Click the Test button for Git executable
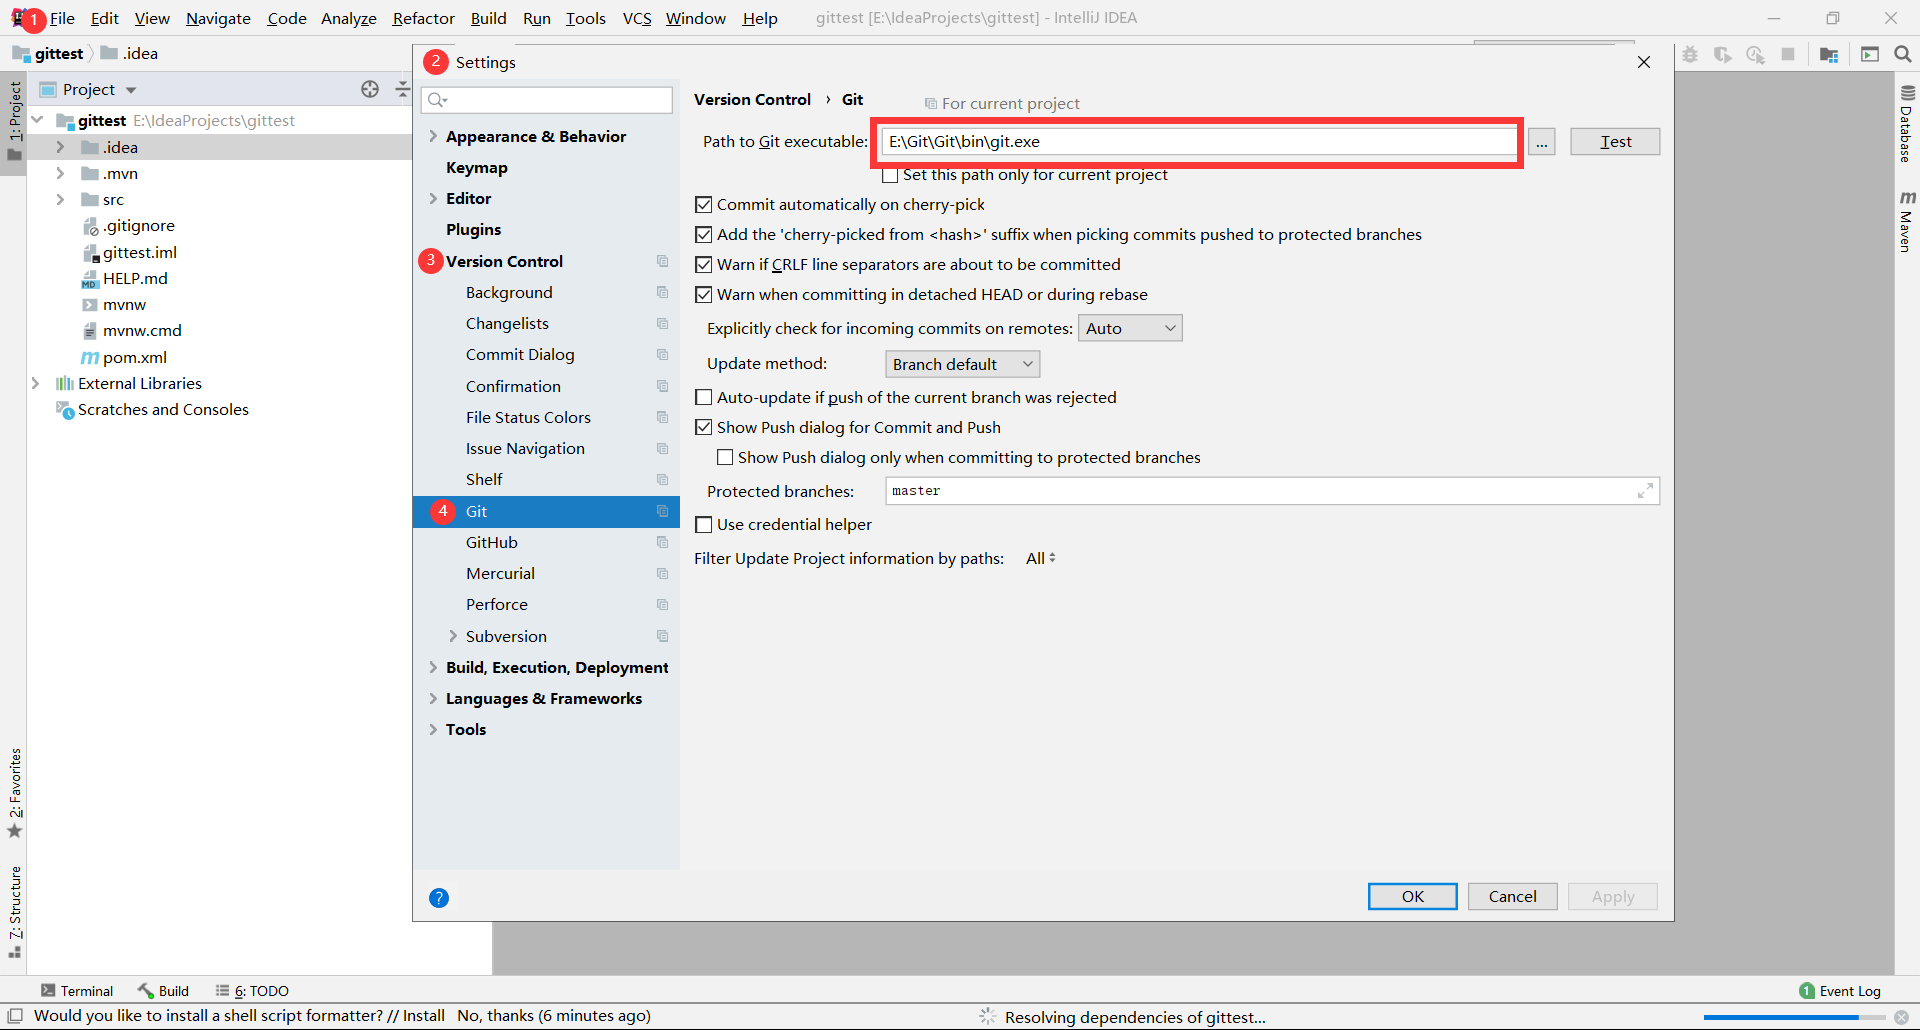This screenshot has width=1920, height=1030. [1615, 142]
